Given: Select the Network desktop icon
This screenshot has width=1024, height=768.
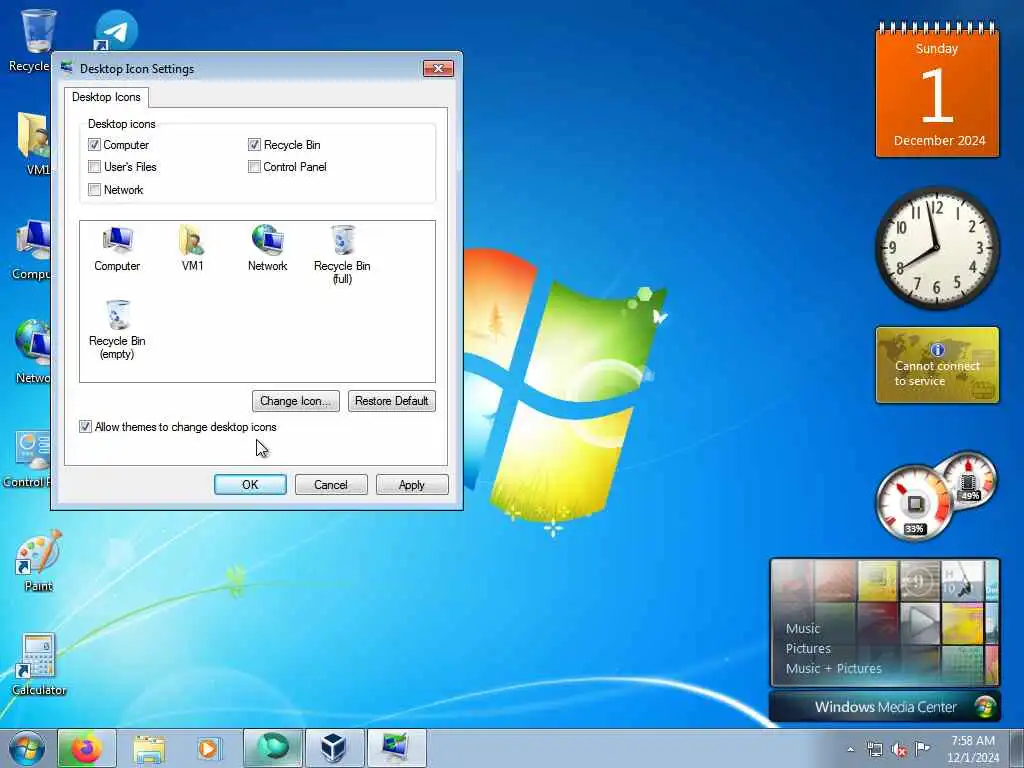Looking at the screenshot, I should click(x=33, y=351).
